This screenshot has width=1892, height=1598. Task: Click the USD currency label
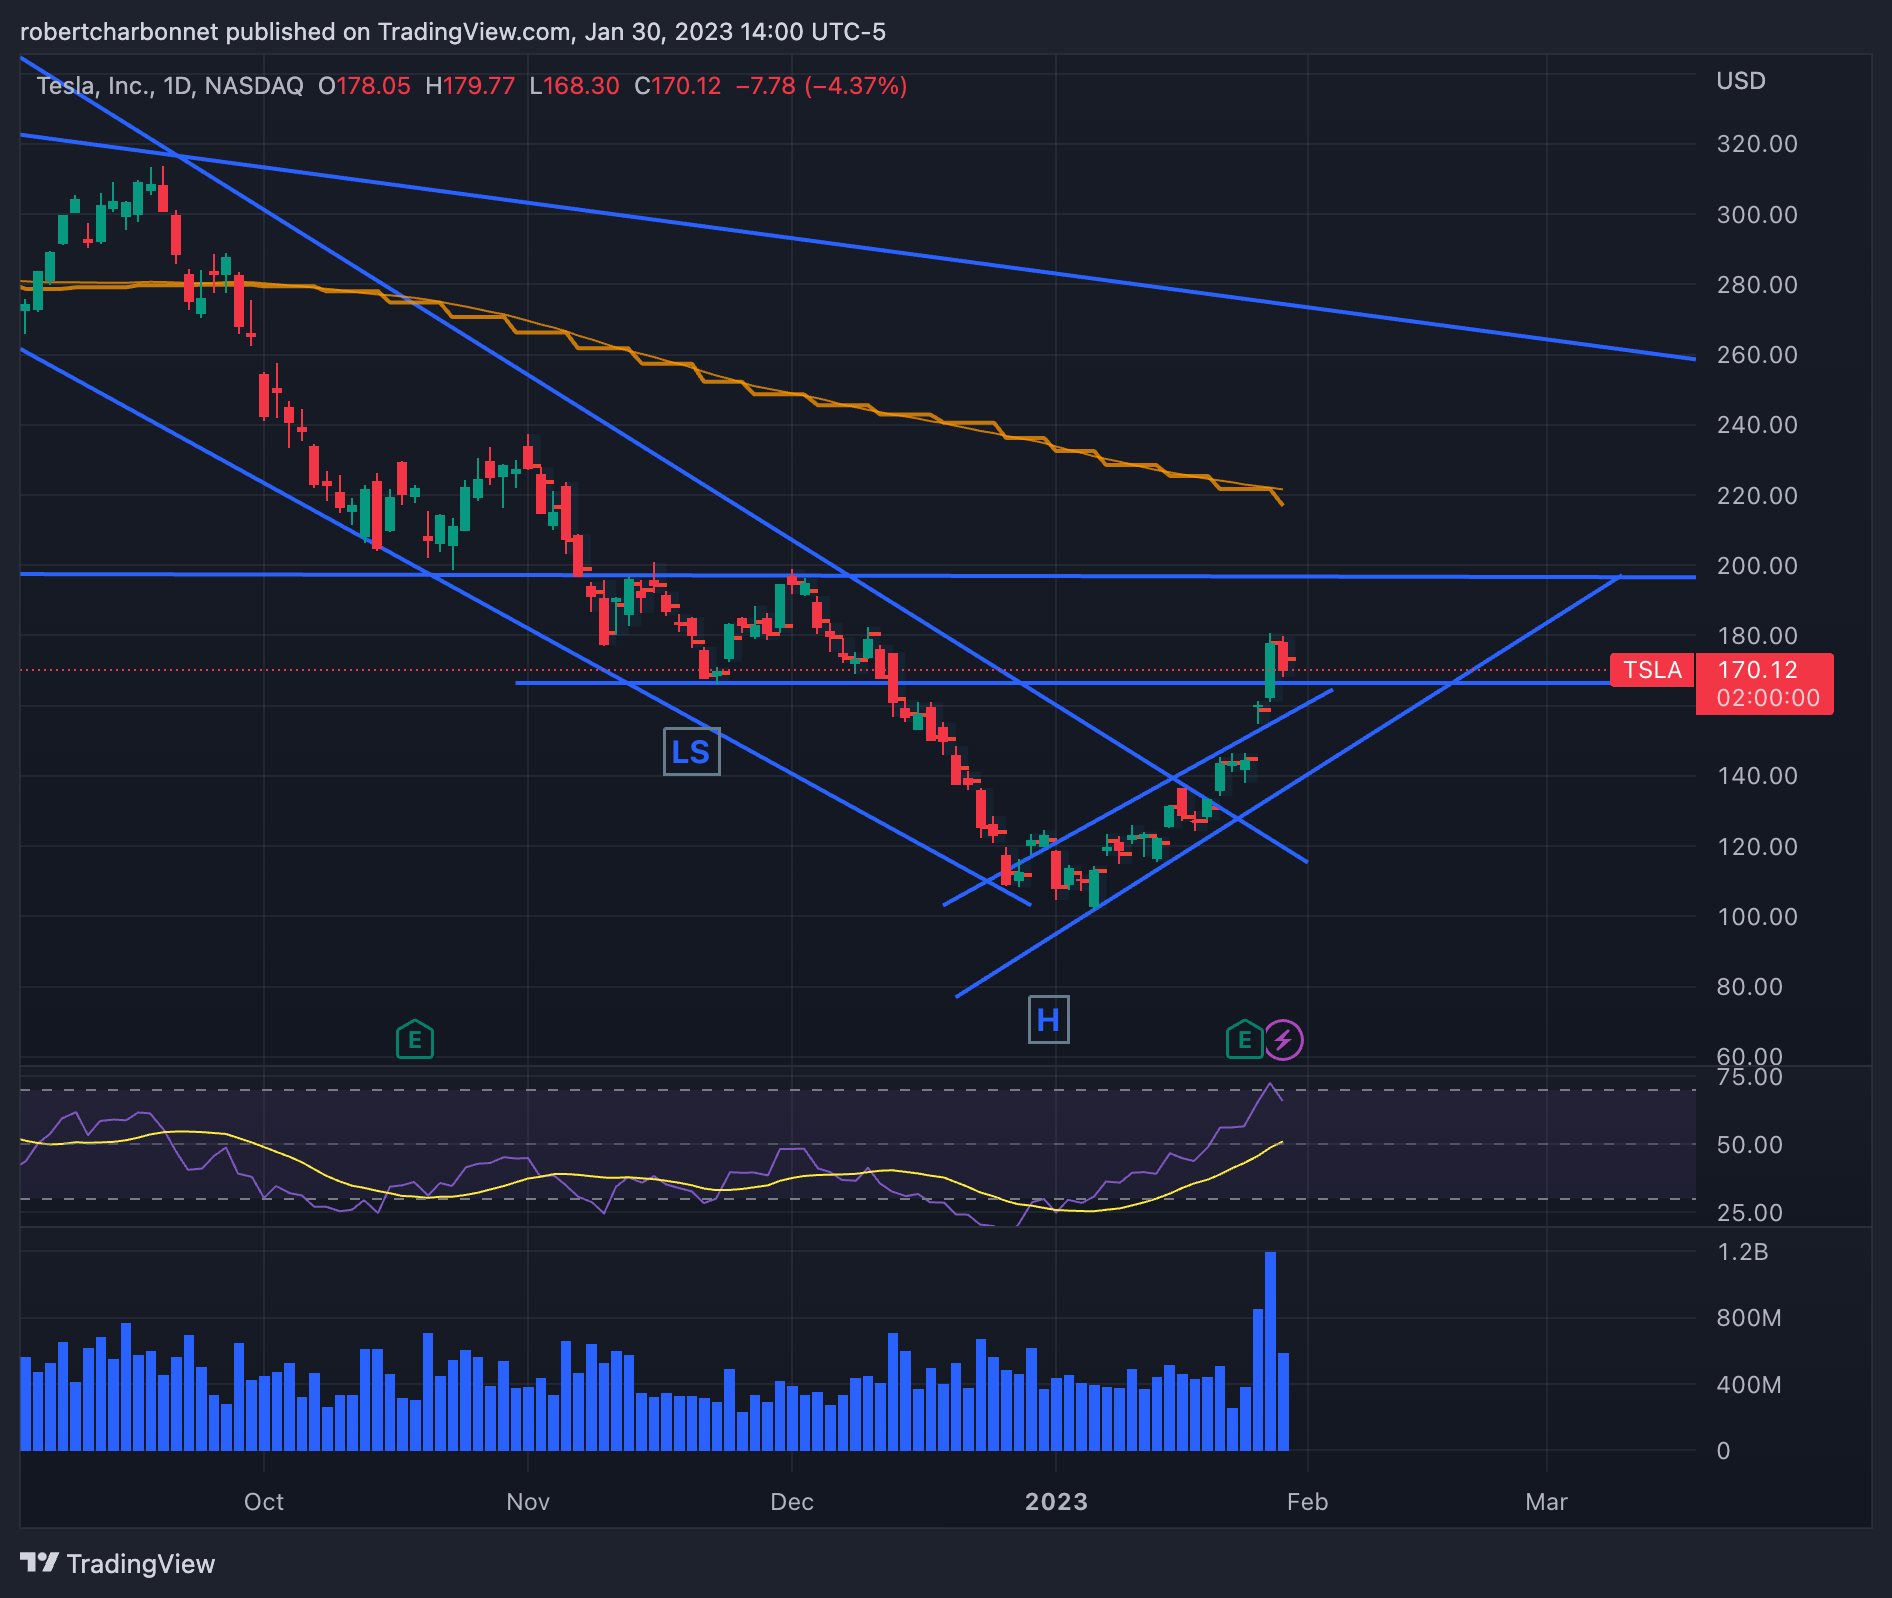1741,81
